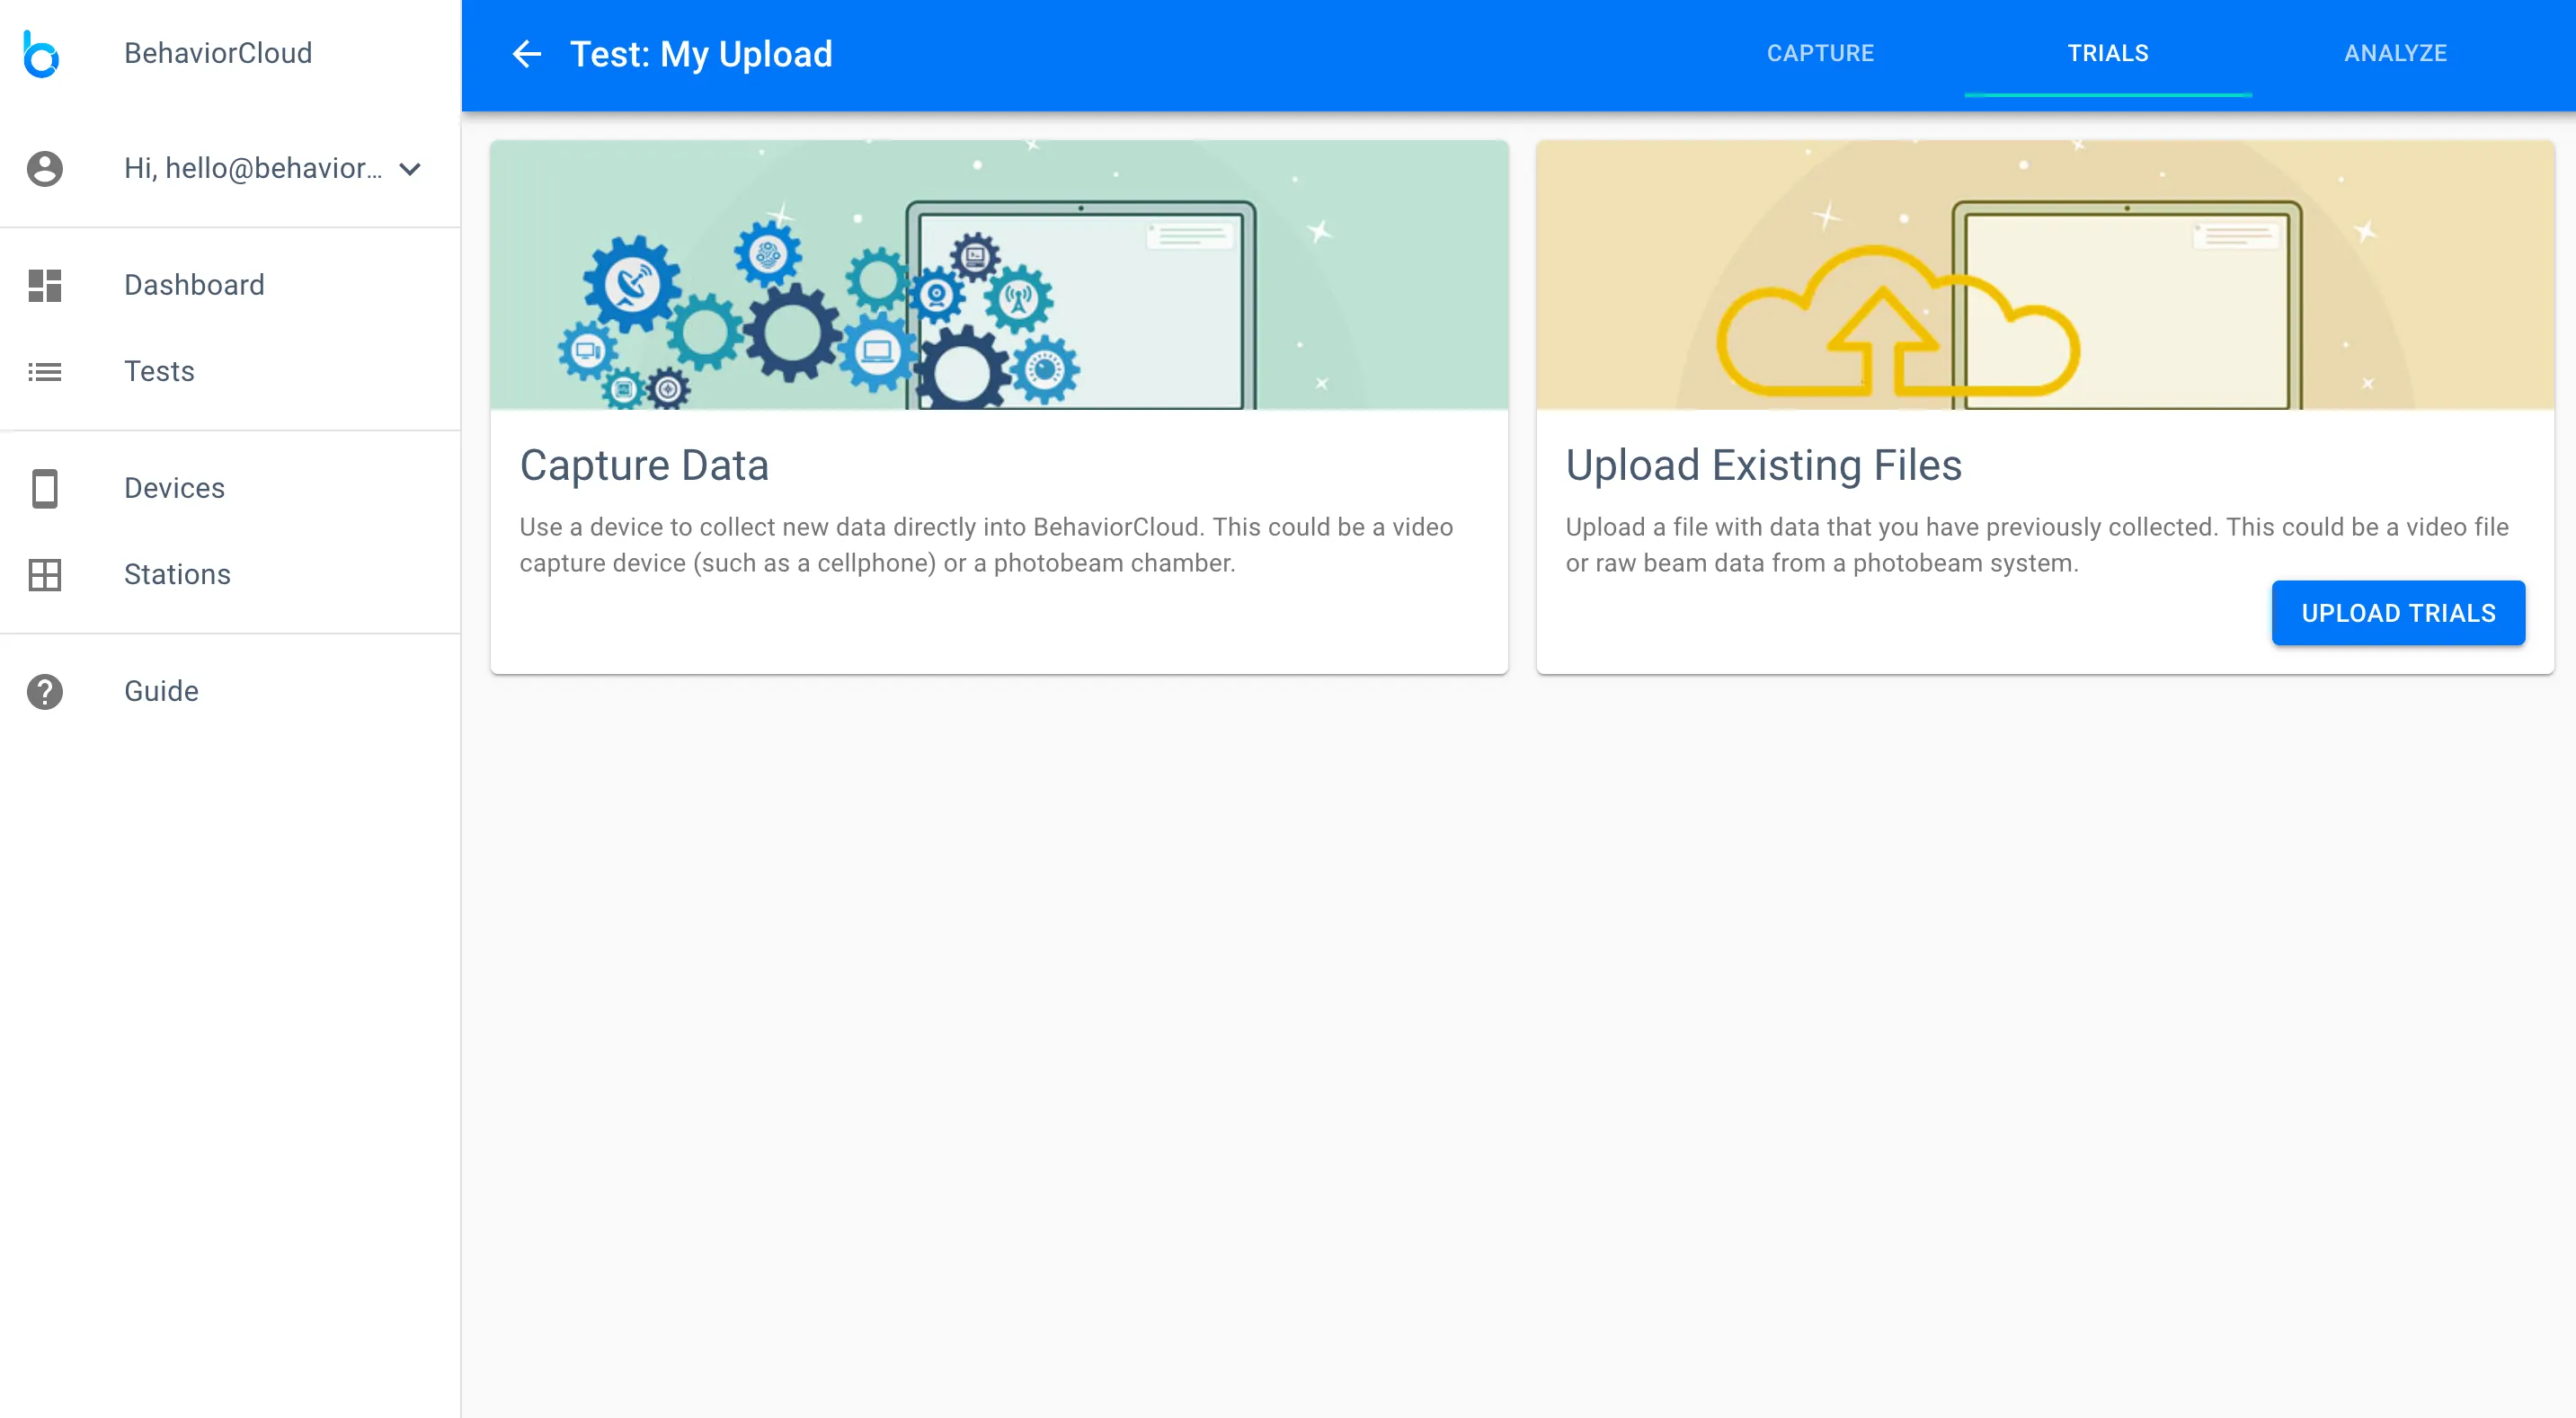
Task: Click the Stations grid icon
Action: pos(45,575)
